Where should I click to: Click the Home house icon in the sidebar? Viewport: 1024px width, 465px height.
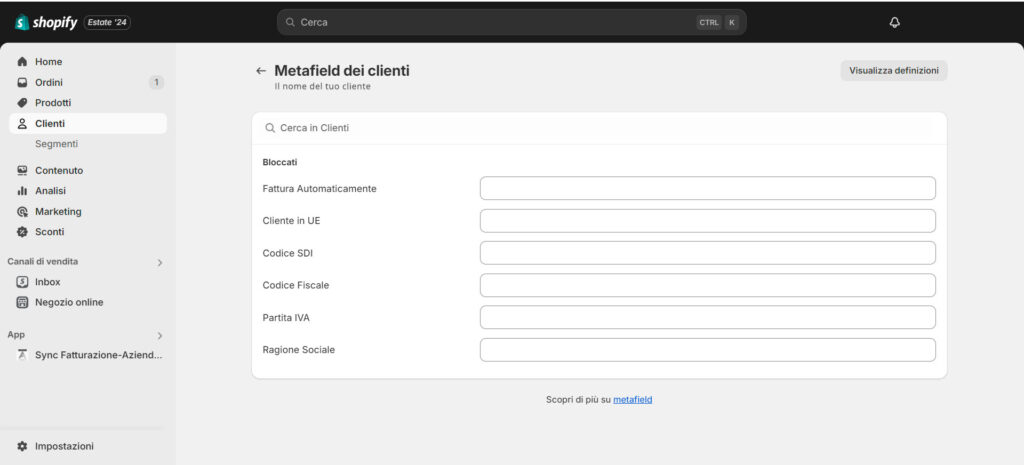coord(22,62)
